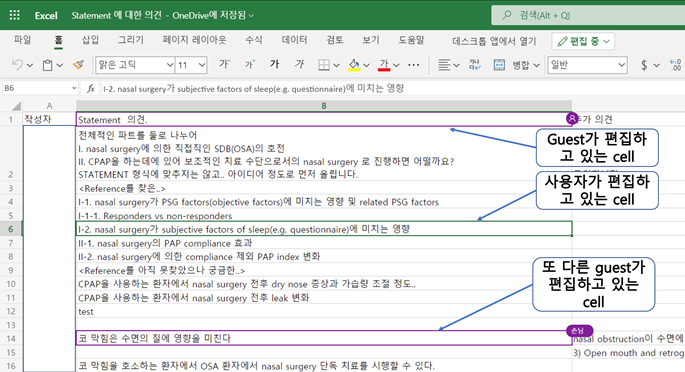
Task: Open the 수식 tab
Action: pyautogui.click(x=254, y=40)
